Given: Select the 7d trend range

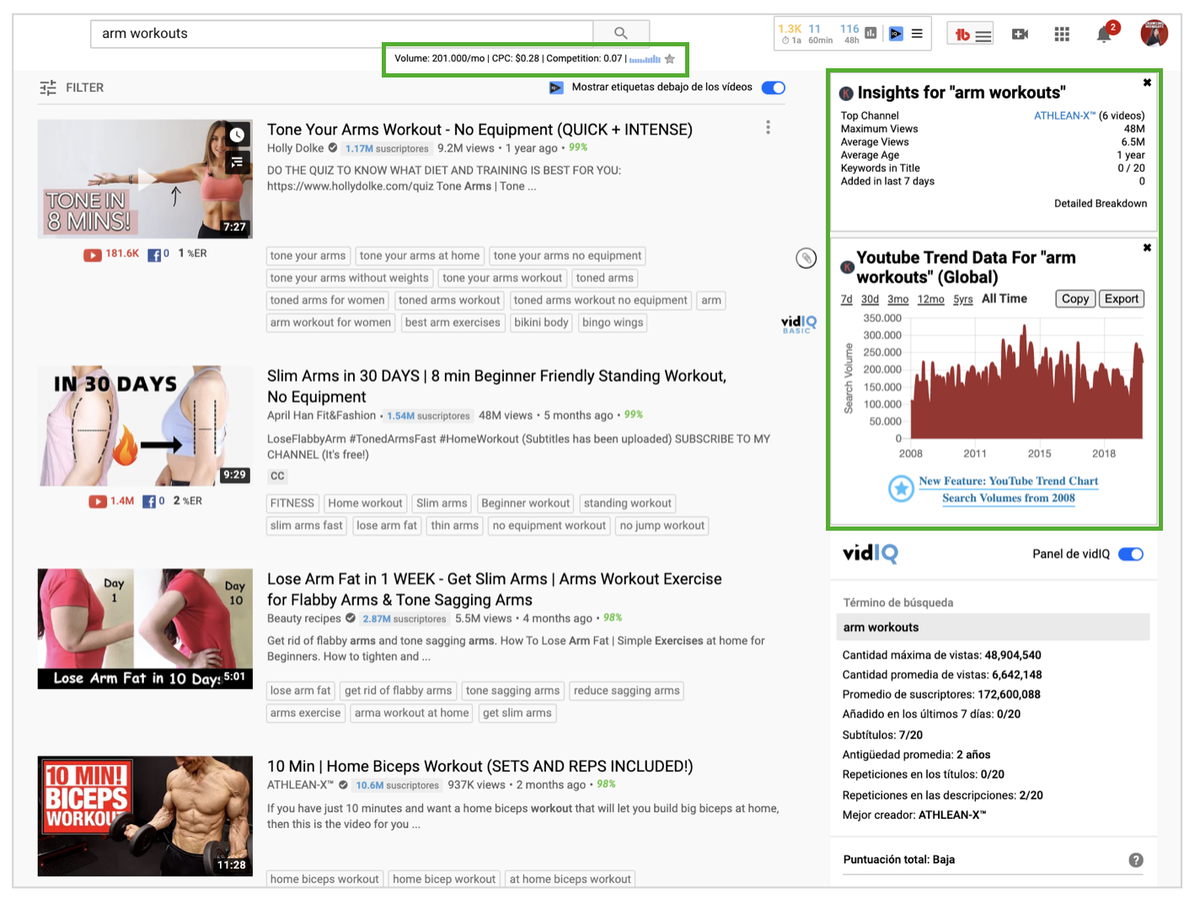Looking at the screenshot, I should pyautogui.click(x=847, y=299).
